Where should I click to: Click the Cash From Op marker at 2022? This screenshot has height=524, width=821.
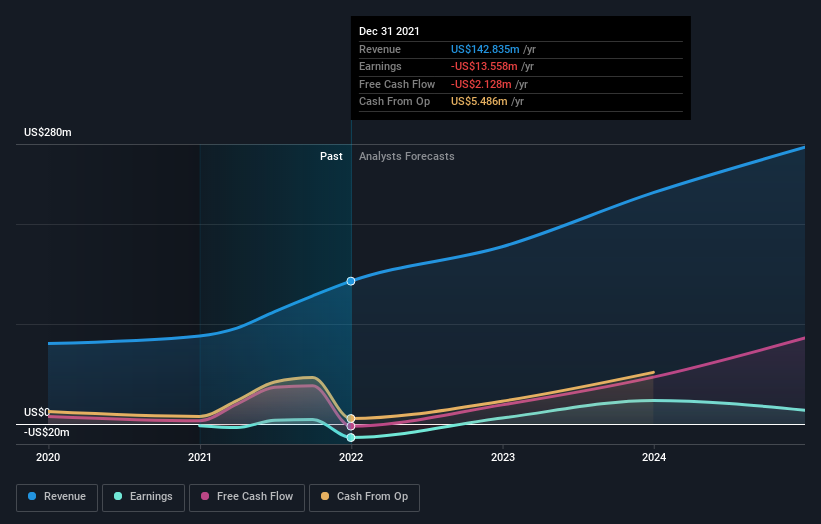(351, 418)
